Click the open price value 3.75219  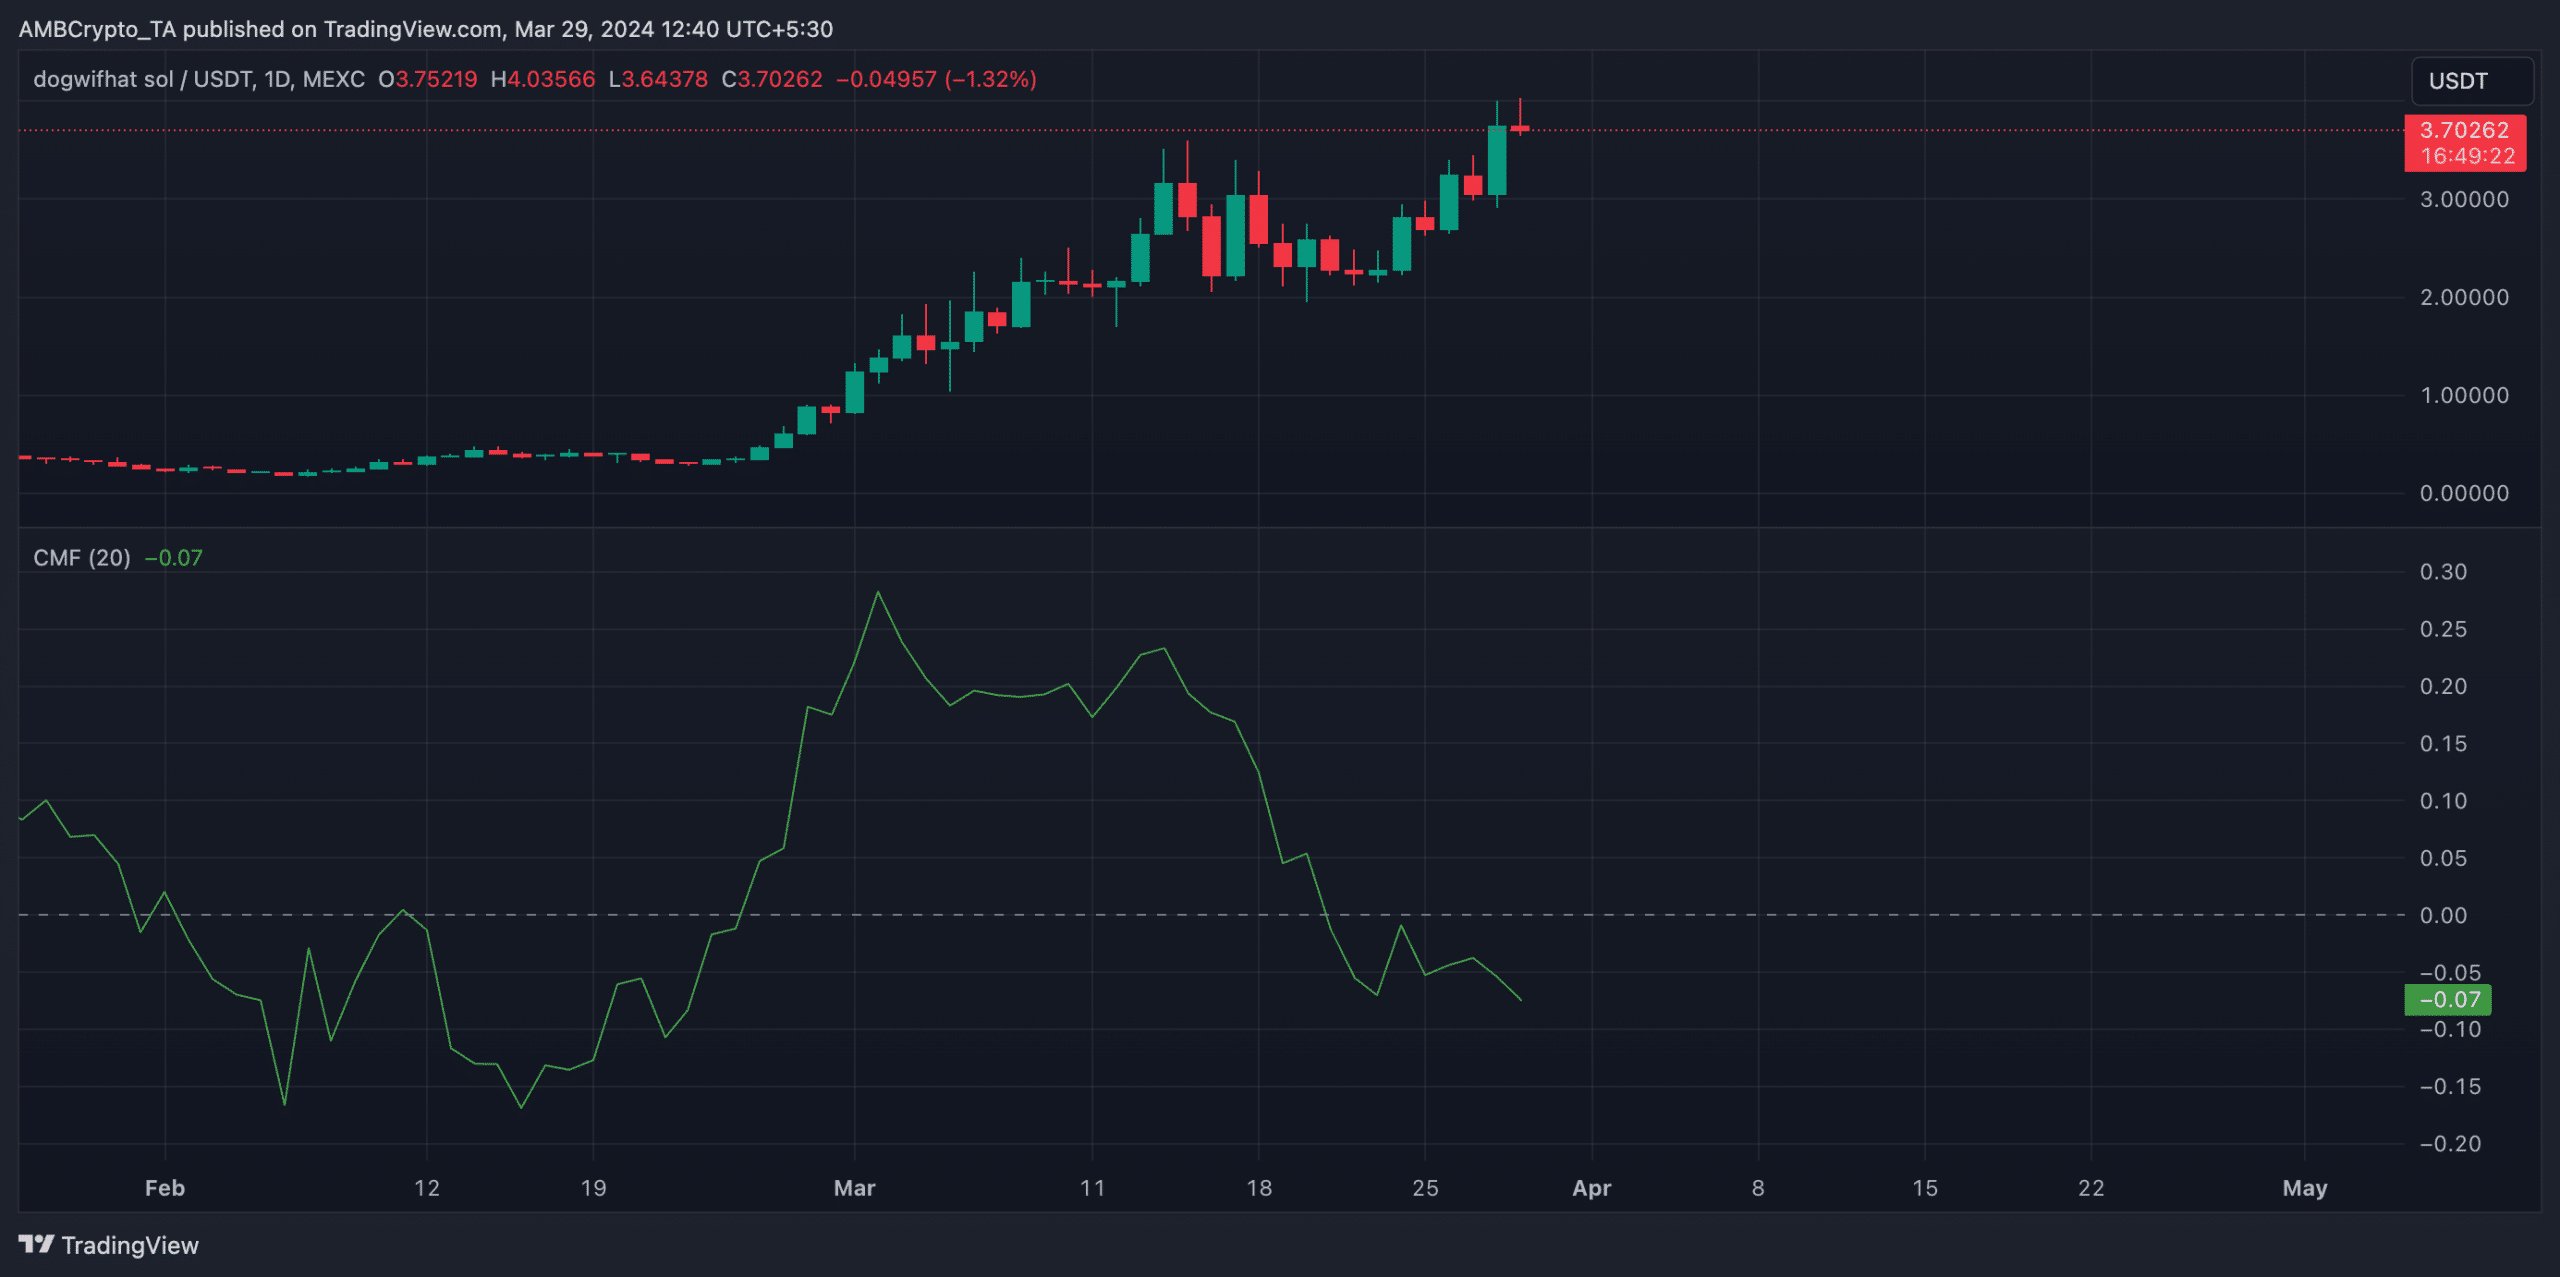pyautogui.click(x=436, y=79)
